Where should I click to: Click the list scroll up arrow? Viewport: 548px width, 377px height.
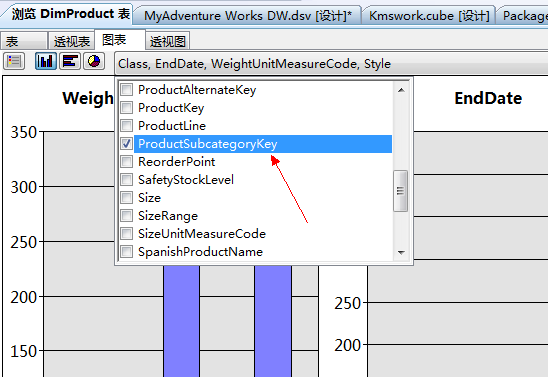point(401,90)
